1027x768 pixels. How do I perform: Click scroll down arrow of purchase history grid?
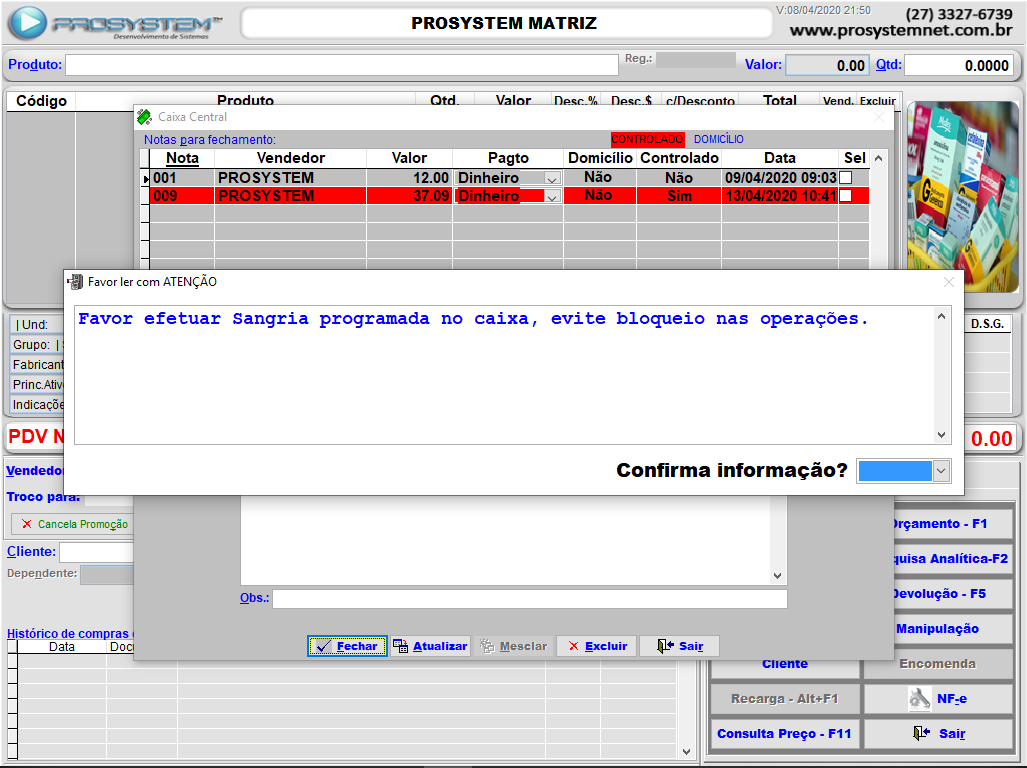(686, 752)
